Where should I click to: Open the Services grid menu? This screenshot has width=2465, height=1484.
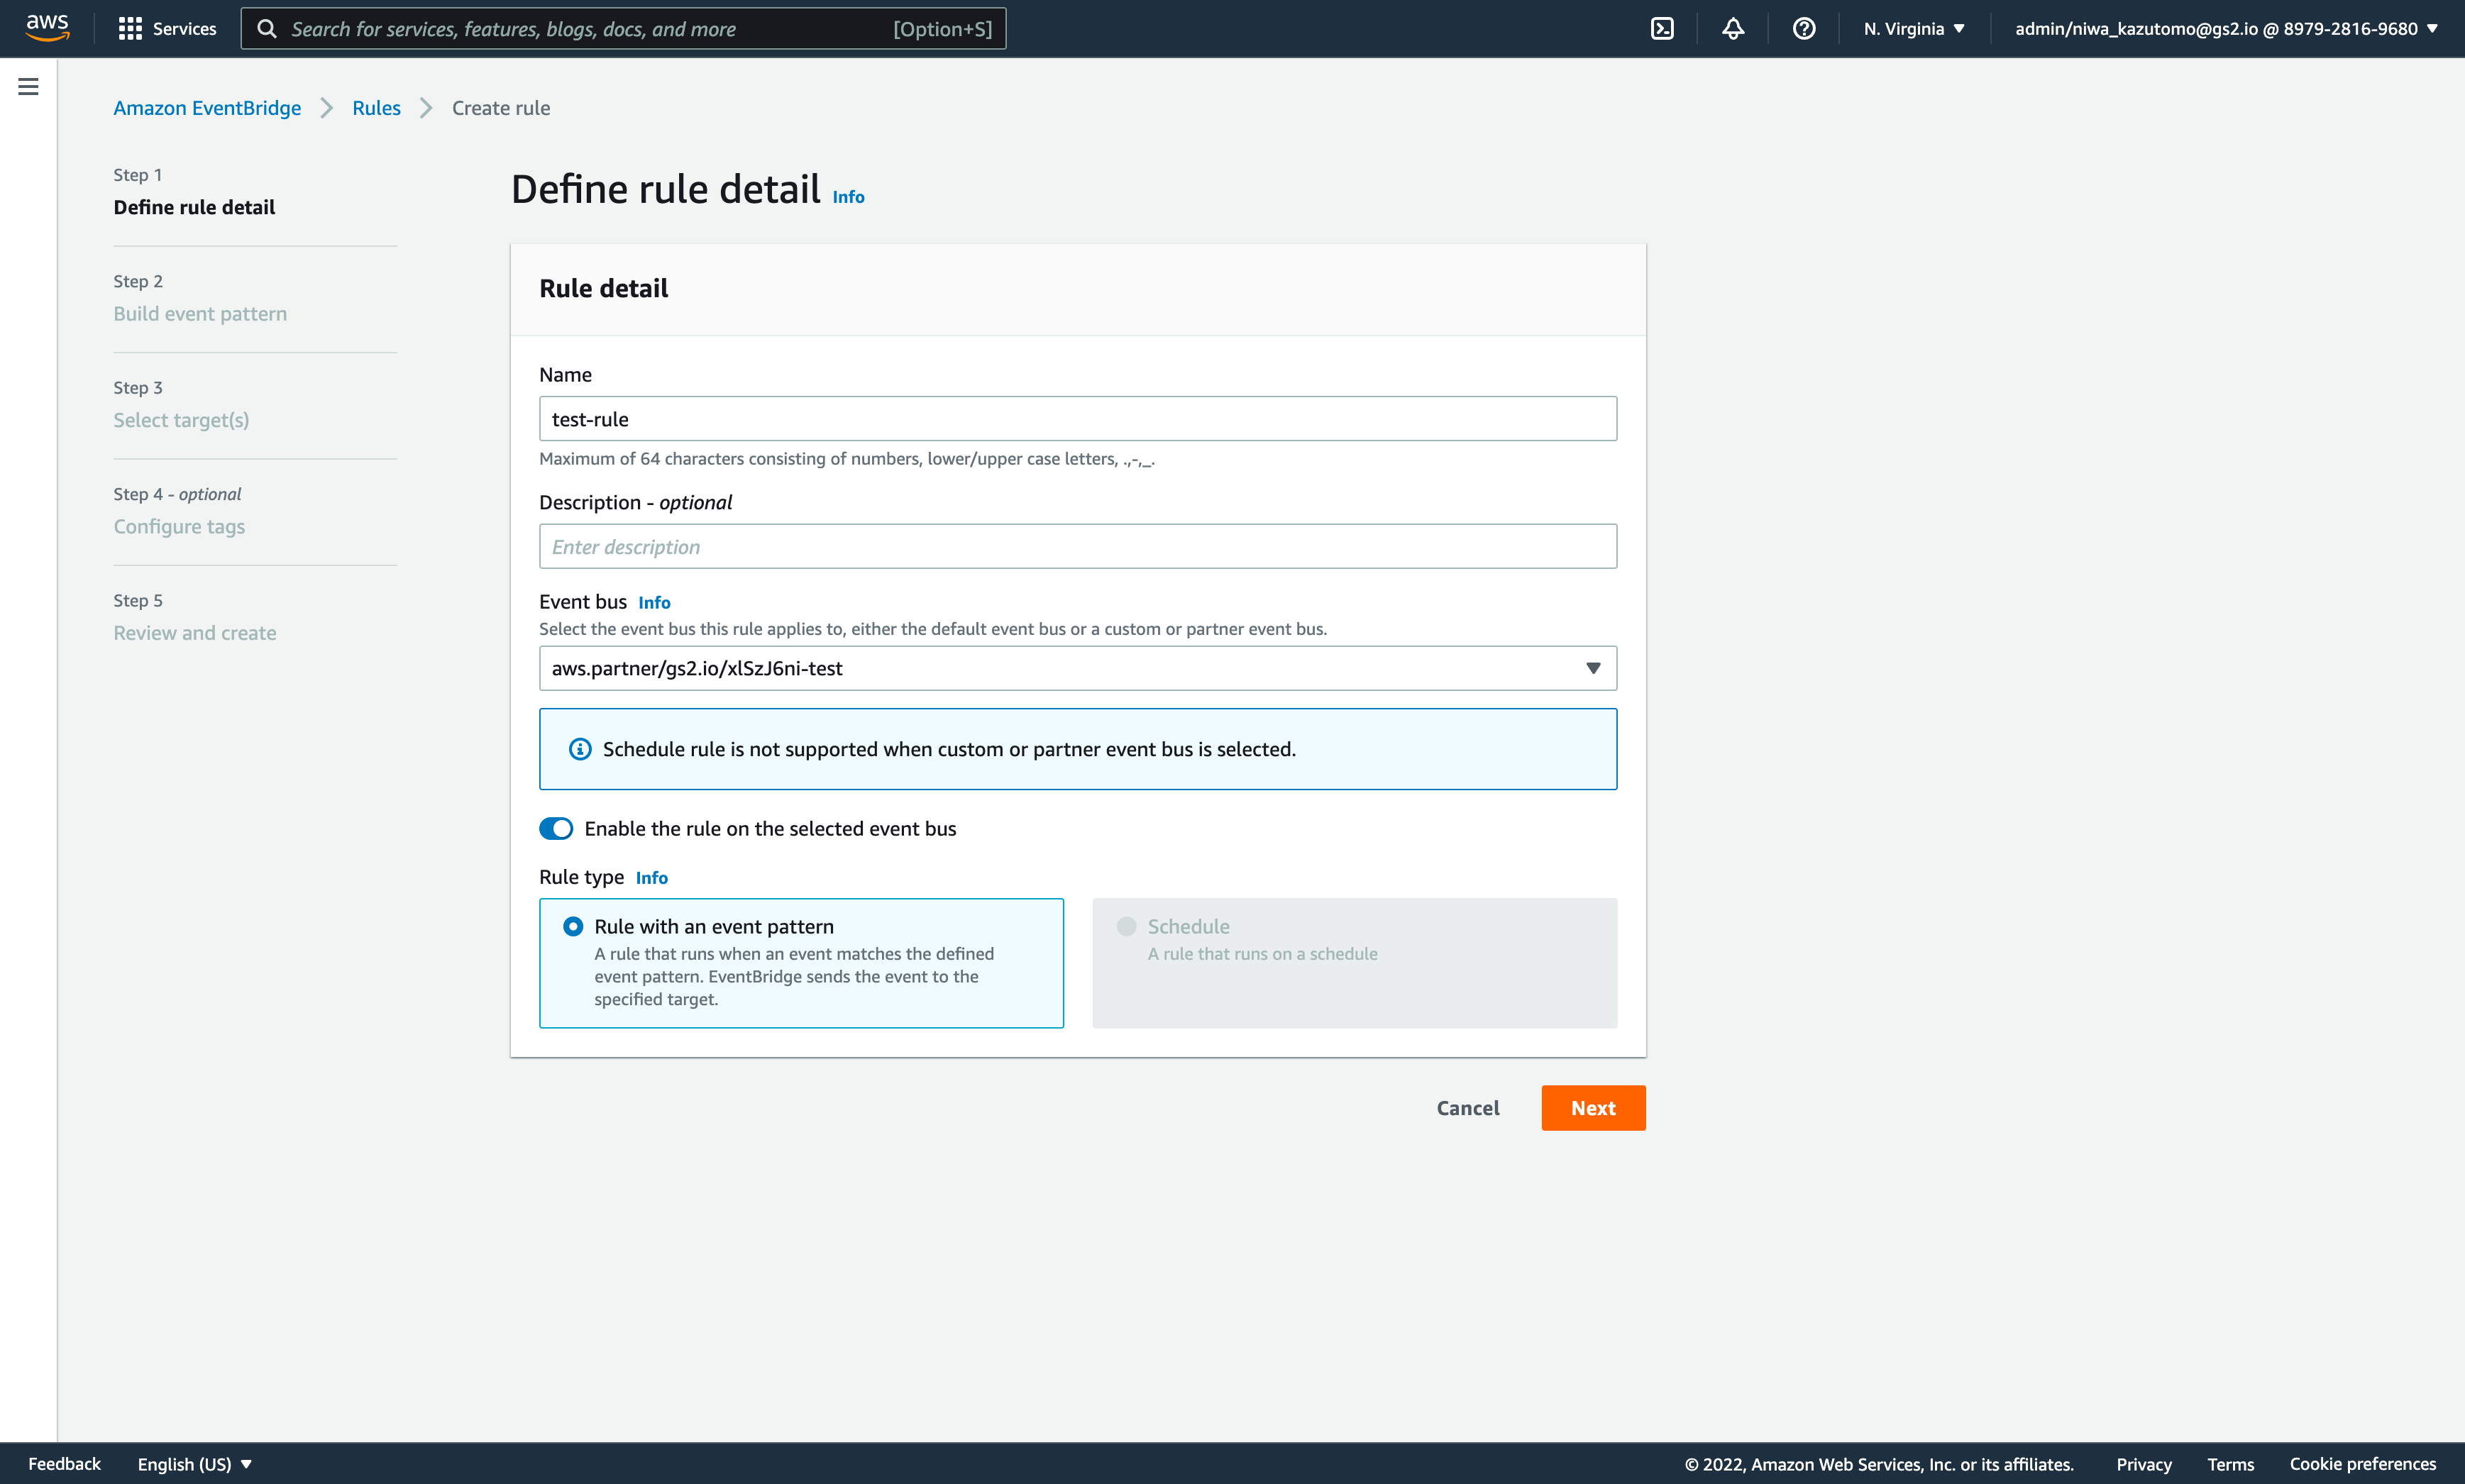pyautogui.click(x=167, y=29)
